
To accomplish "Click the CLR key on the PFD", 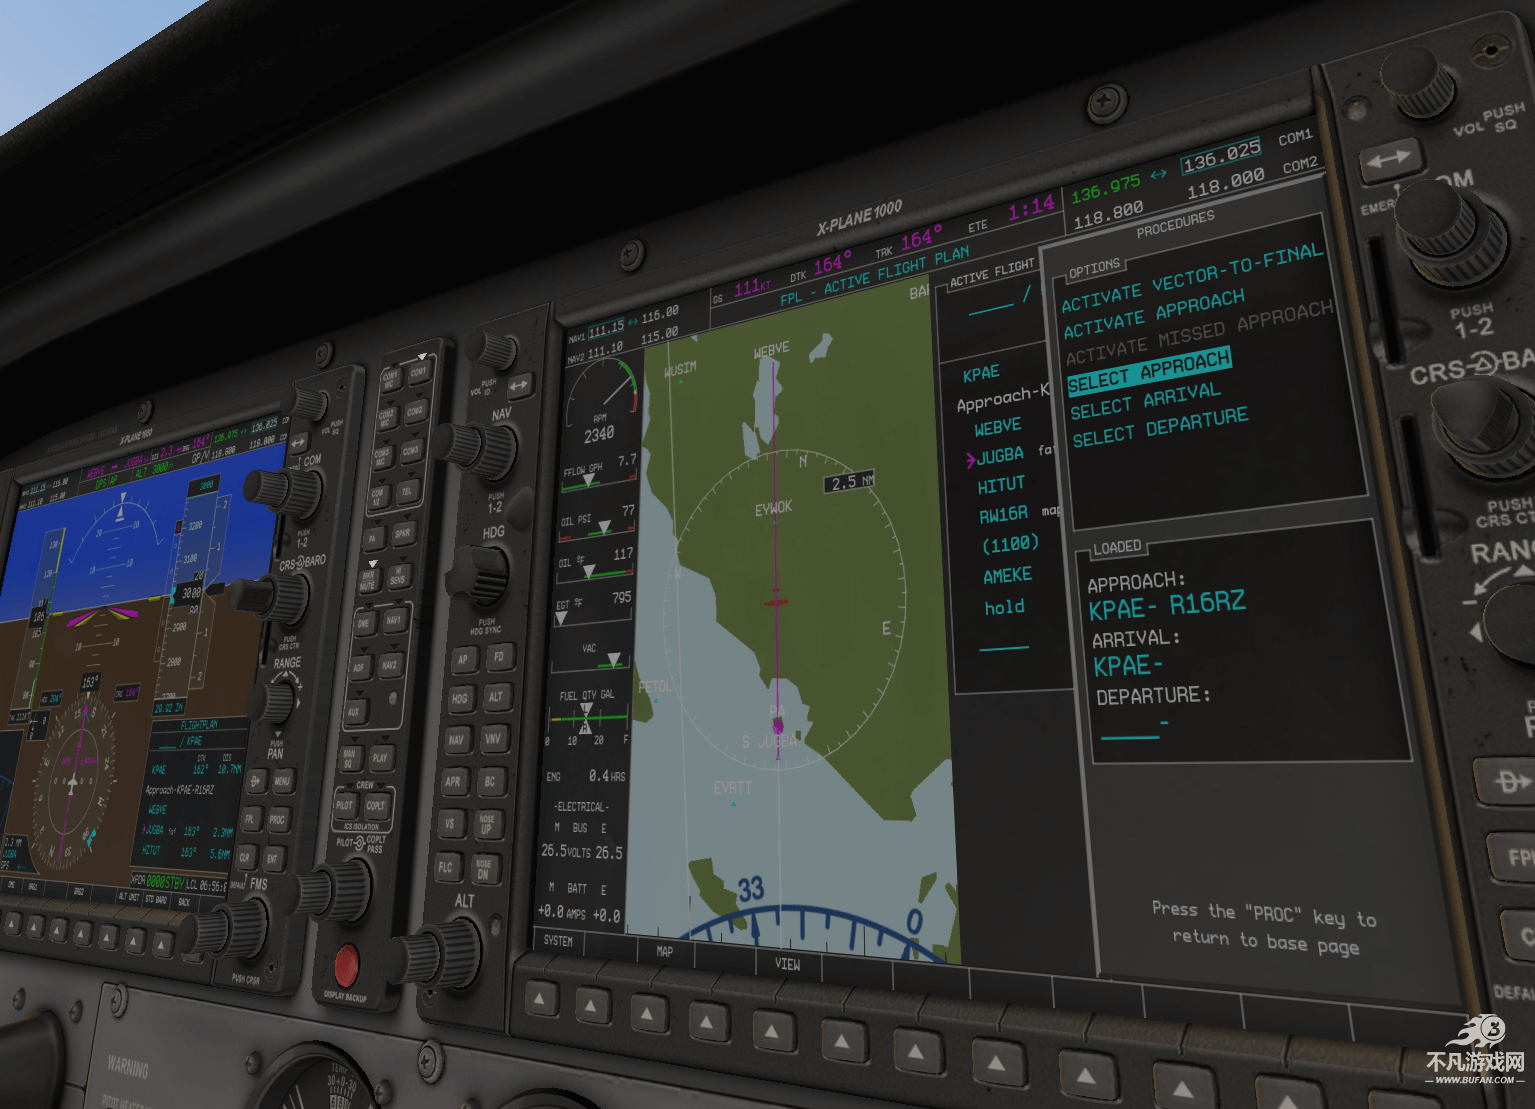I will pos(245,857).
